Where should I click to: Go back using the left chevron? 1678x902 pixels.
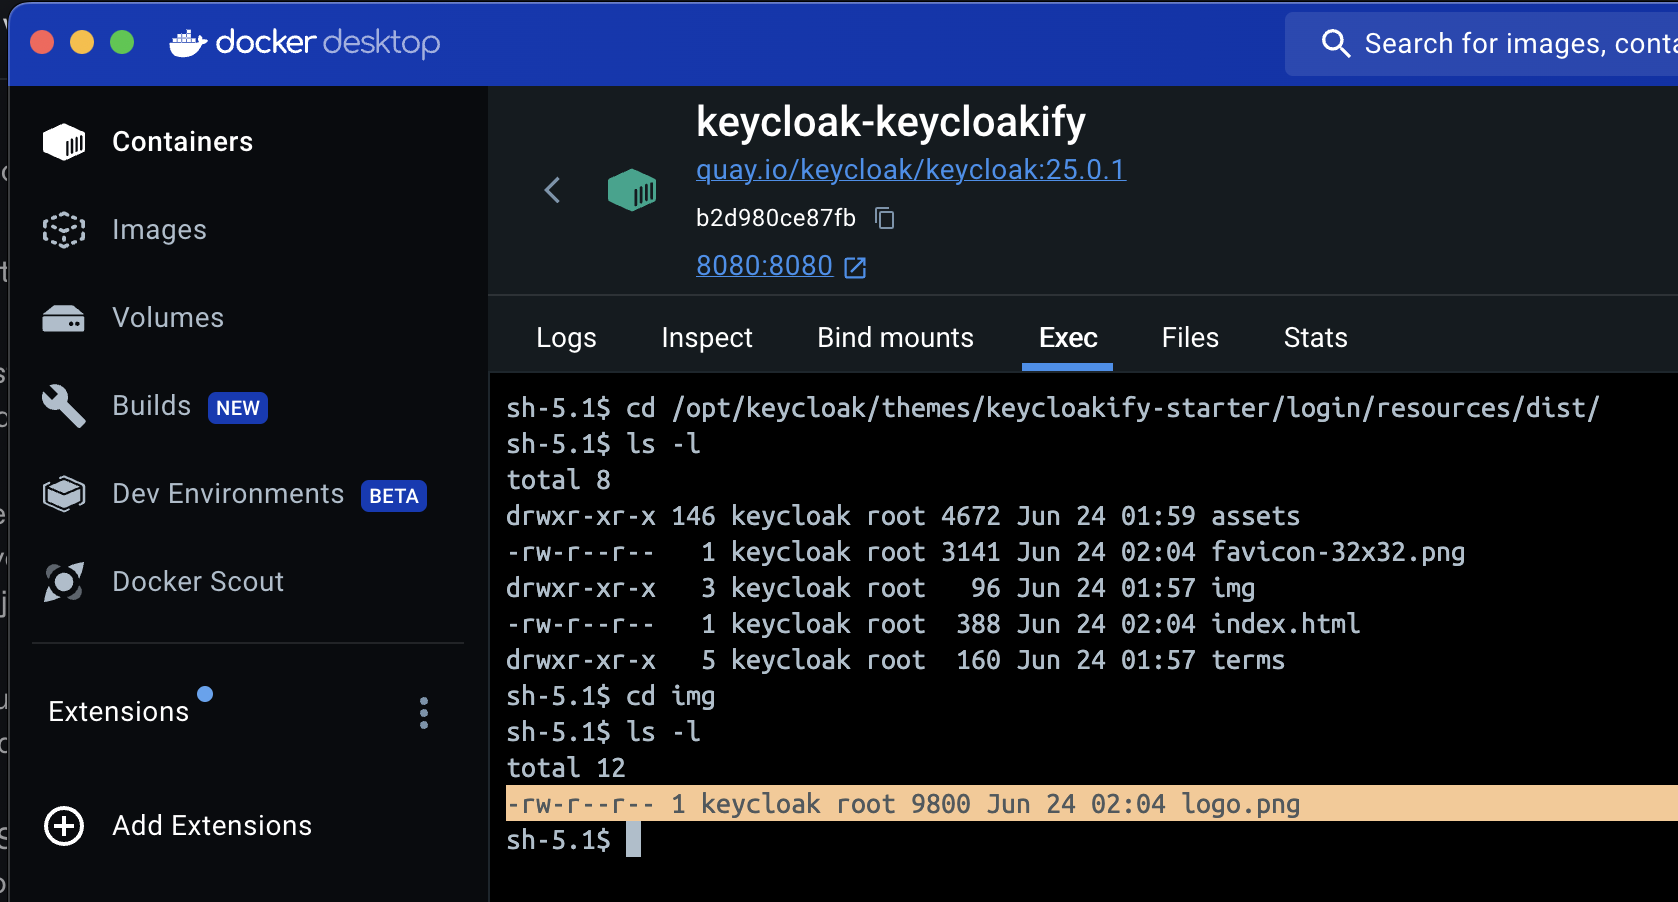pyautogui.click(x=552, y=190)
